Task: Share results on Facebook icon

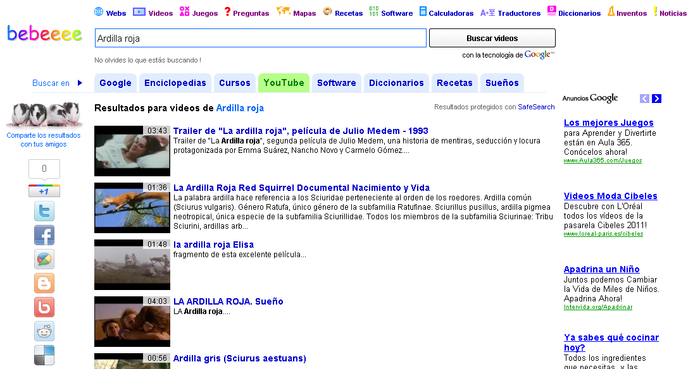Action: coord(44,235)
